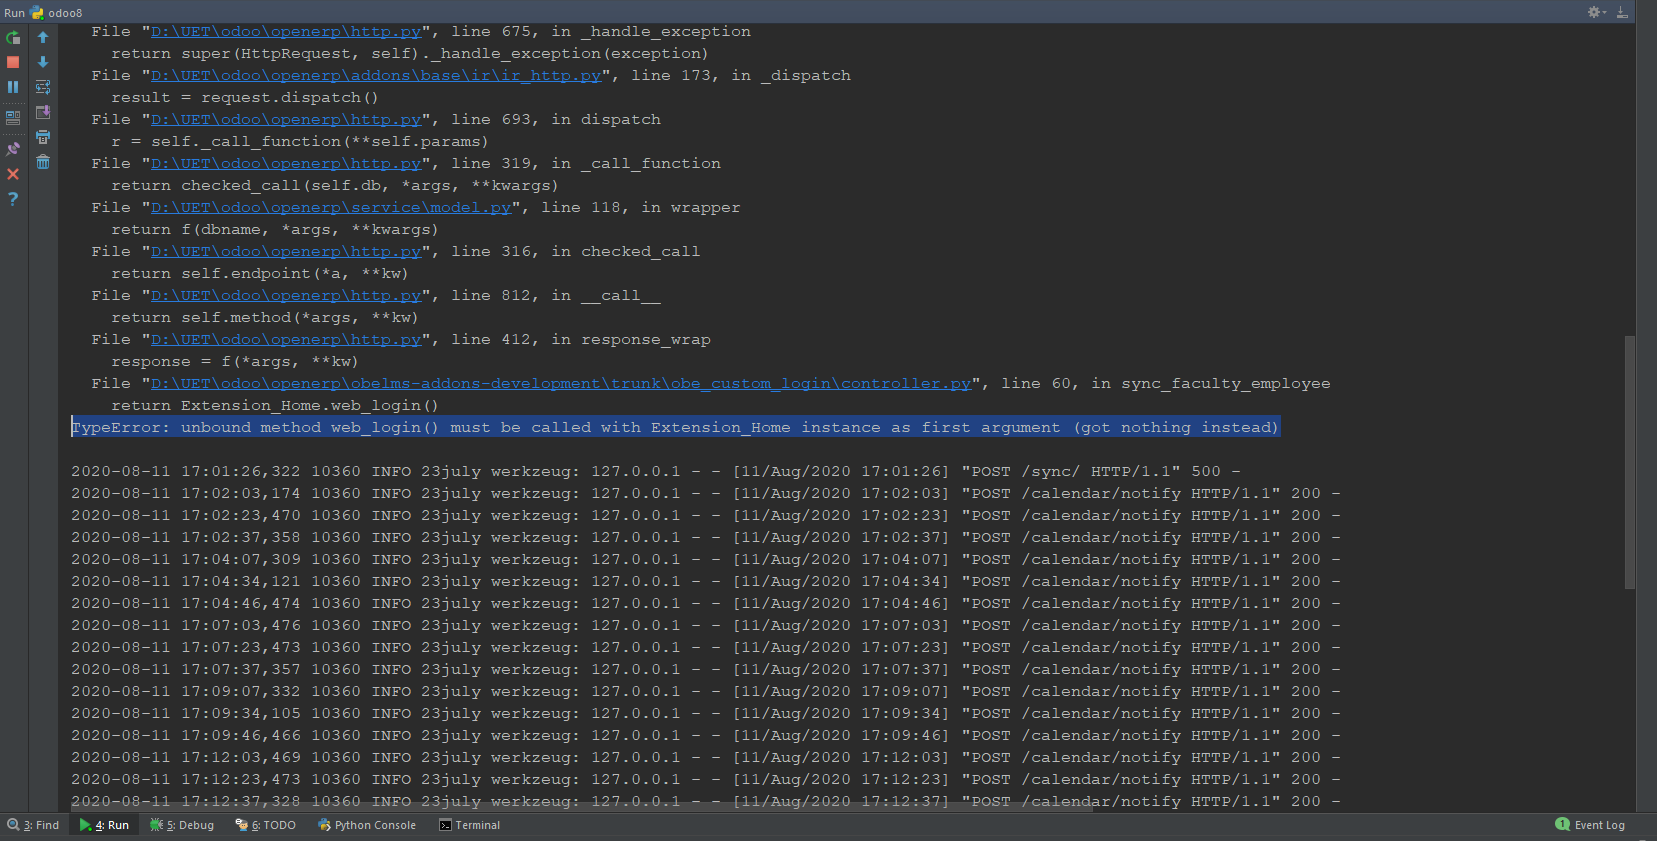Screen dimensions: 1657x841
Task: Open help via the question mark icon
Action: [x=13, y=199]
